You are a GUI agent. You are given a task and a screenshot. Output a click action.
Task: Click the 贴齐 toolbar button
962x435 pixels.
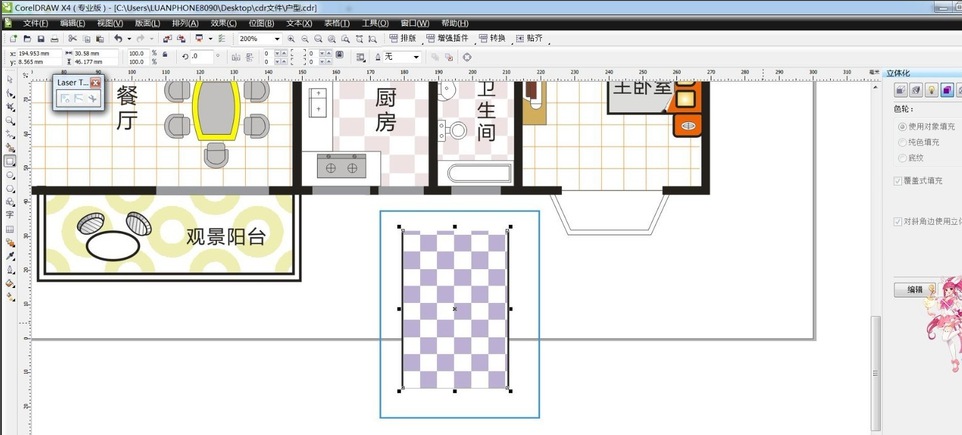coord(529,38)
